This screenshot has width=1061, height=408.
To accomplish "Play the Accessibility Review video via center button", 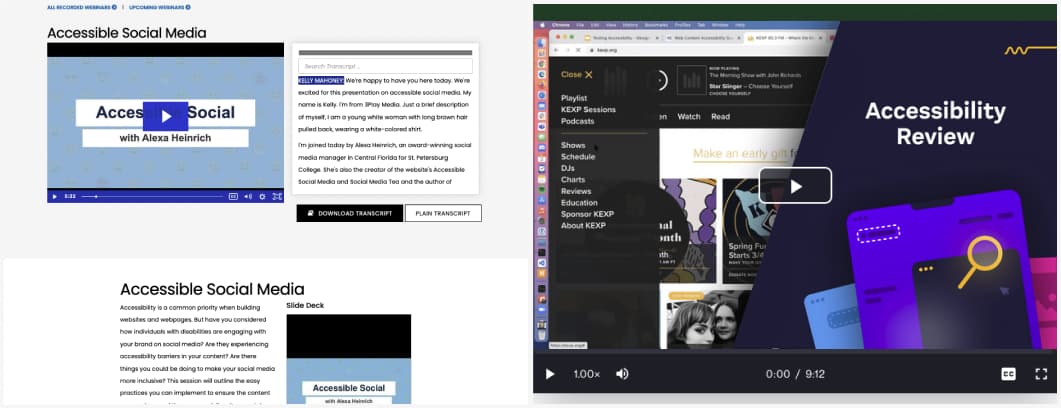I will click(795, 186).
